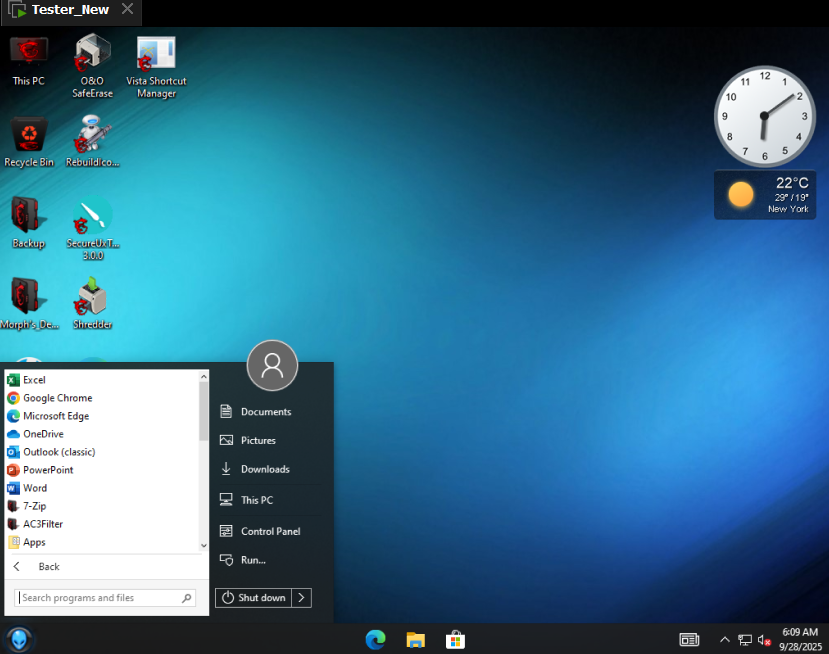829x654 pixels.
Task: Expand the Apps folder in programs list
Action: [35, 542]
